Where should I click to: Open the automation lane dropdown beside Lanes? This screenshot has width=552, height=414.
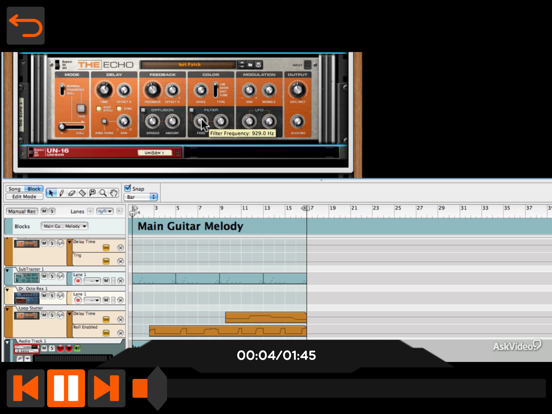pyautogui.click(x=105, y=211)
